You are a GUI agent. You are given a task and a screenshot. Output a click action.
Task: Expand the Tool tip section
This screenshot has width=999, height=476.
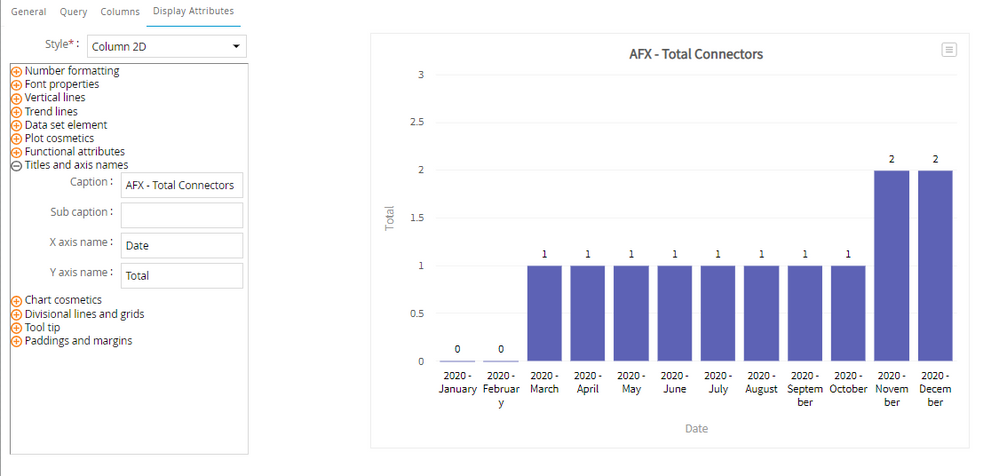16,328
